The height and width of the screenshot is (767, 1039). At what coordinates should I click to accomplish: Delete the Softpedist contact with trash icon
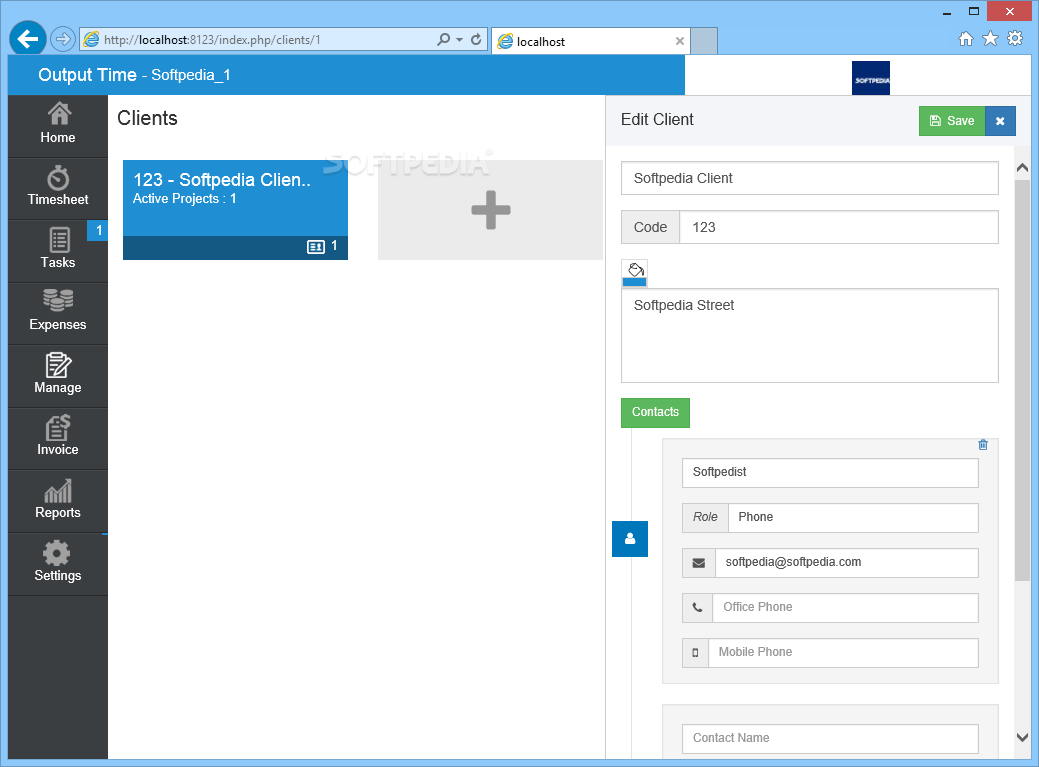[983, 445]
